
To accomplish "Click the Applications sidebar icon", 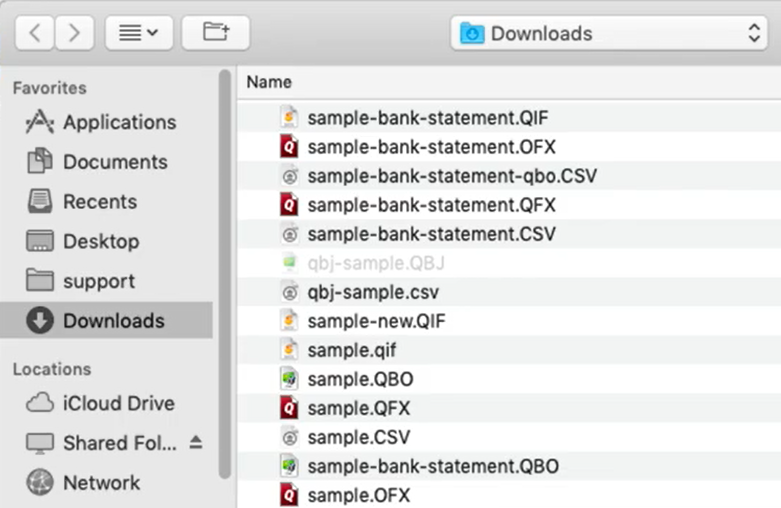I will [x=39, y=122].
